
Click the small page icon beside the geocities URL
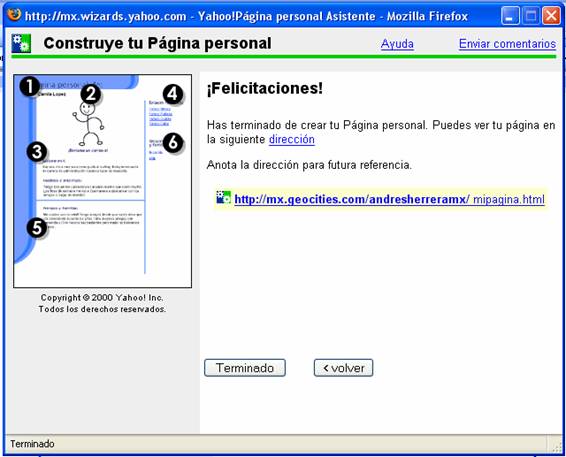click(223, 197)
